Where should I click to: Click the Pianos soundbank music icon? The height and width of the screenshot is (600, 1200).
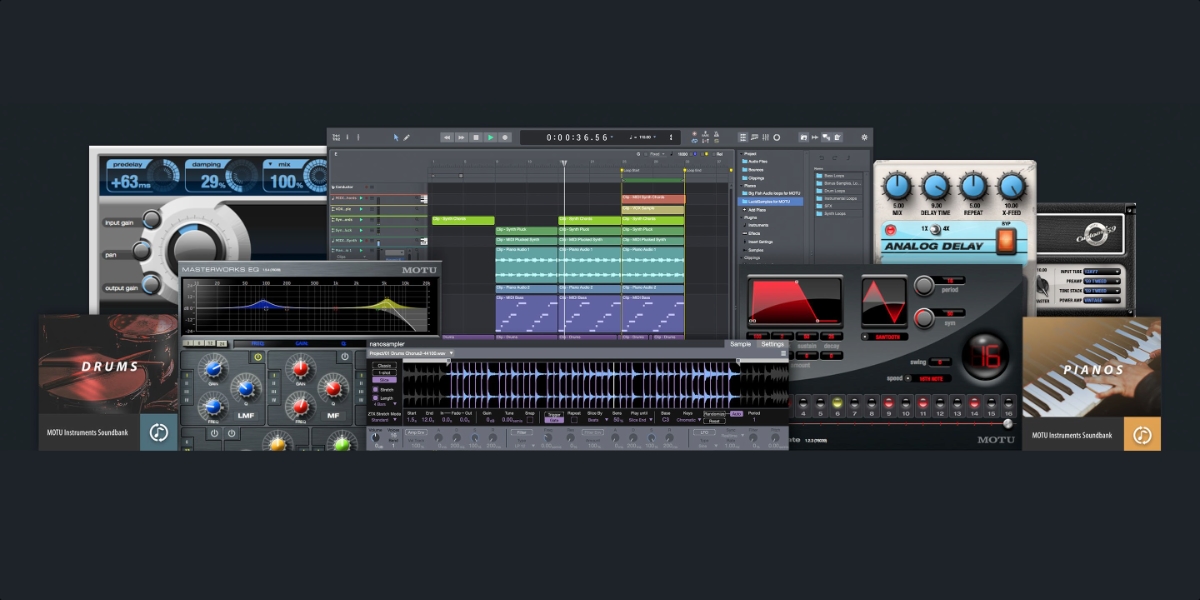[x=1142, y=433]
